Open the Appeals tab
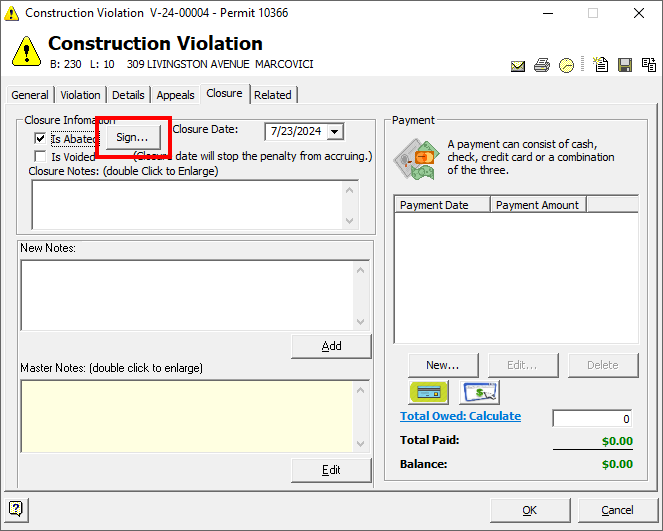This screenshot has width=663, height=531. pos(175,95)
